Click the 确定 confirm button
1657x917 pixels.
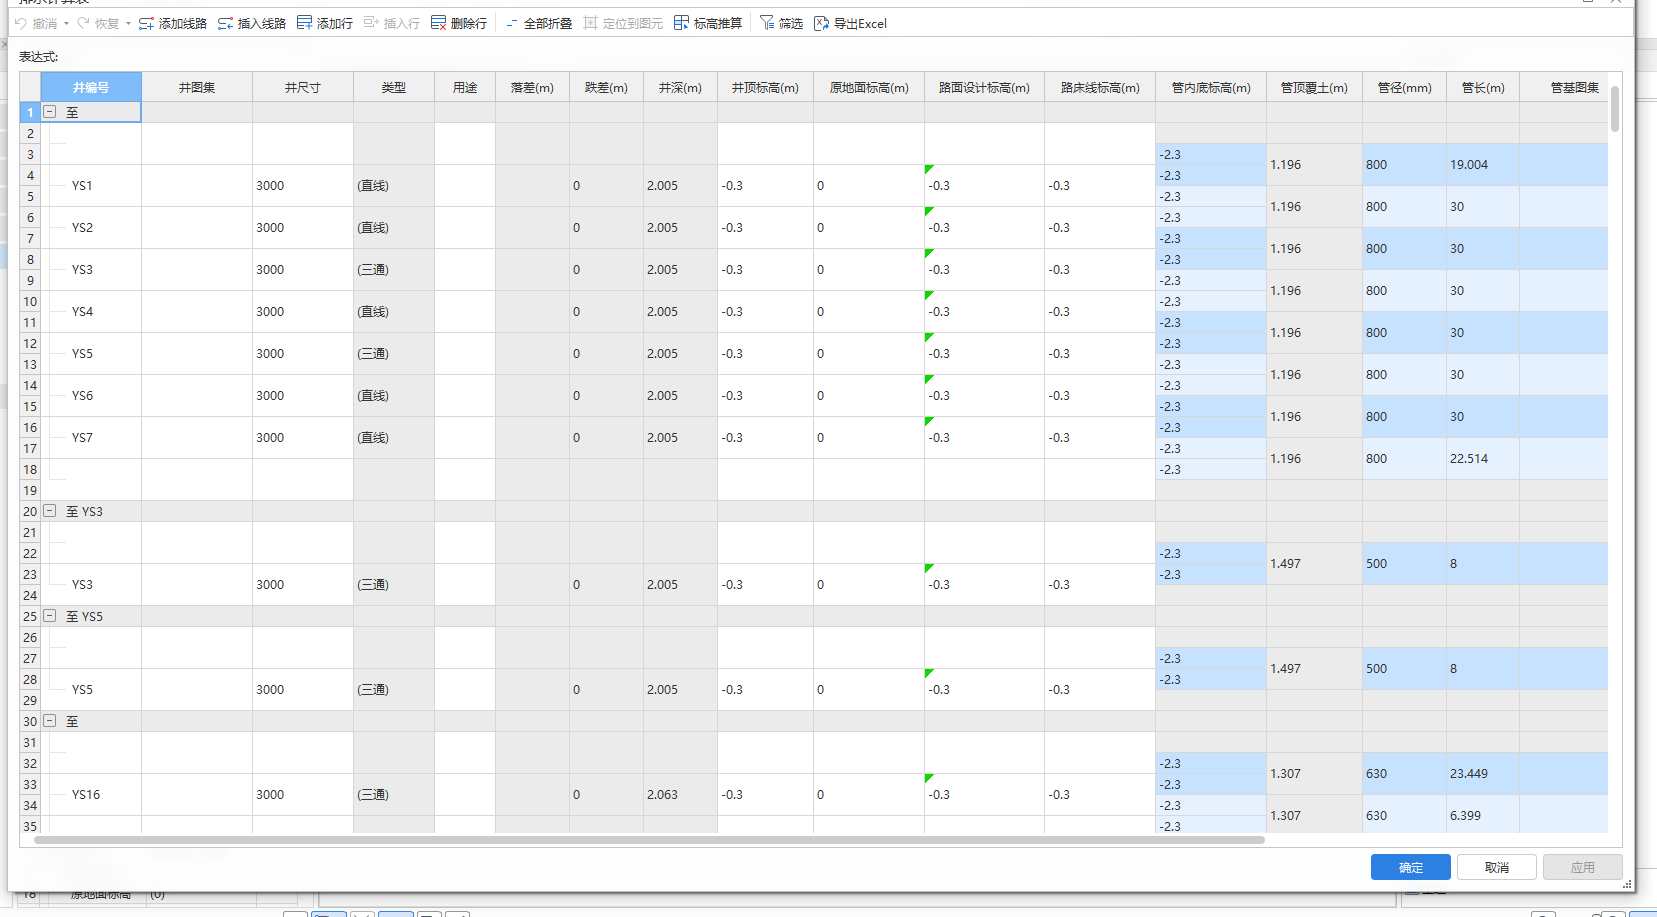1411,867
